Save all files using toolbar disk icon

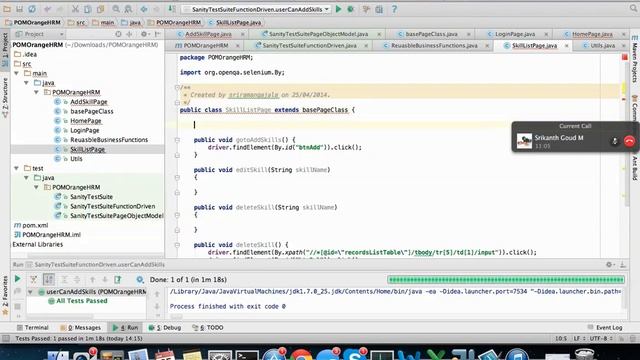pyautogui.click(x=19, y=9)
